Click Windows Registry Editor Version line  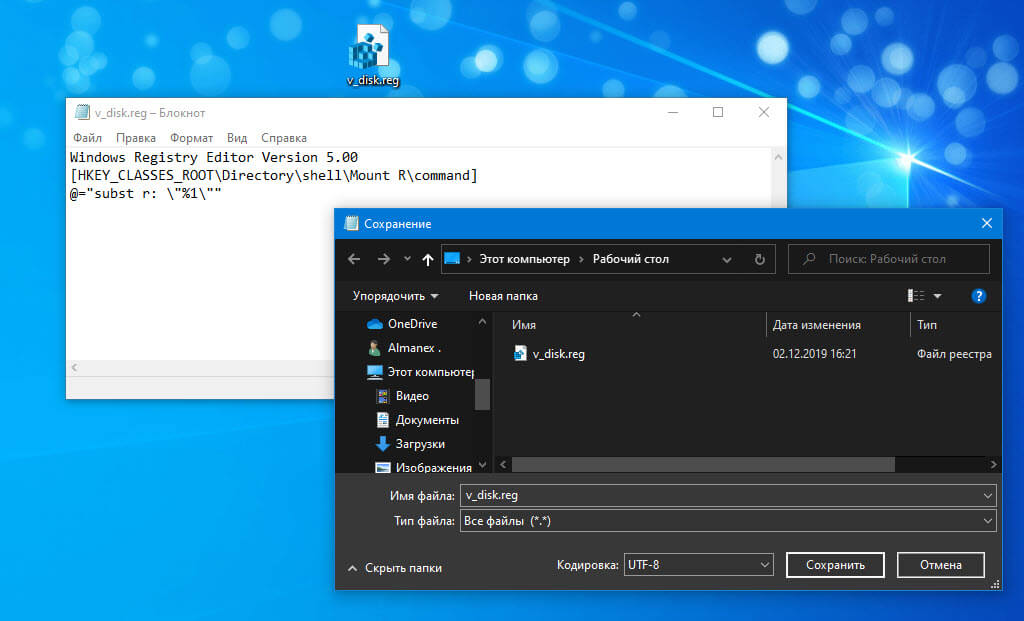(214, 157)
